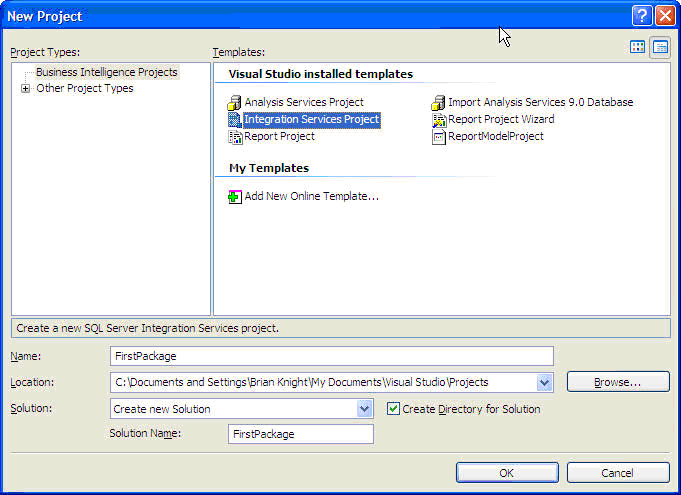Select Business Intelligence Projects in tree
Viewport: 681px width, 495px height.
(106, 72)
